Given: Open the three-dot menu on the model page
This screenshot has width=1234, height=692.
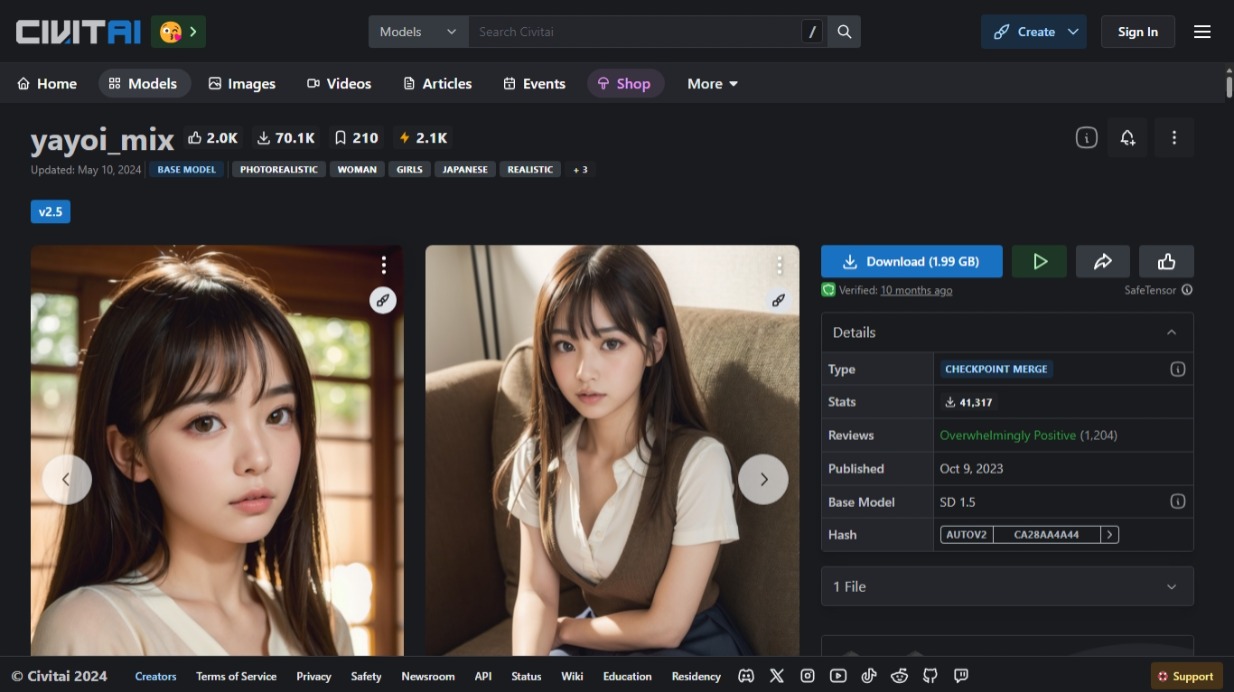Looking at the screenshot, I should point(1174,137).
